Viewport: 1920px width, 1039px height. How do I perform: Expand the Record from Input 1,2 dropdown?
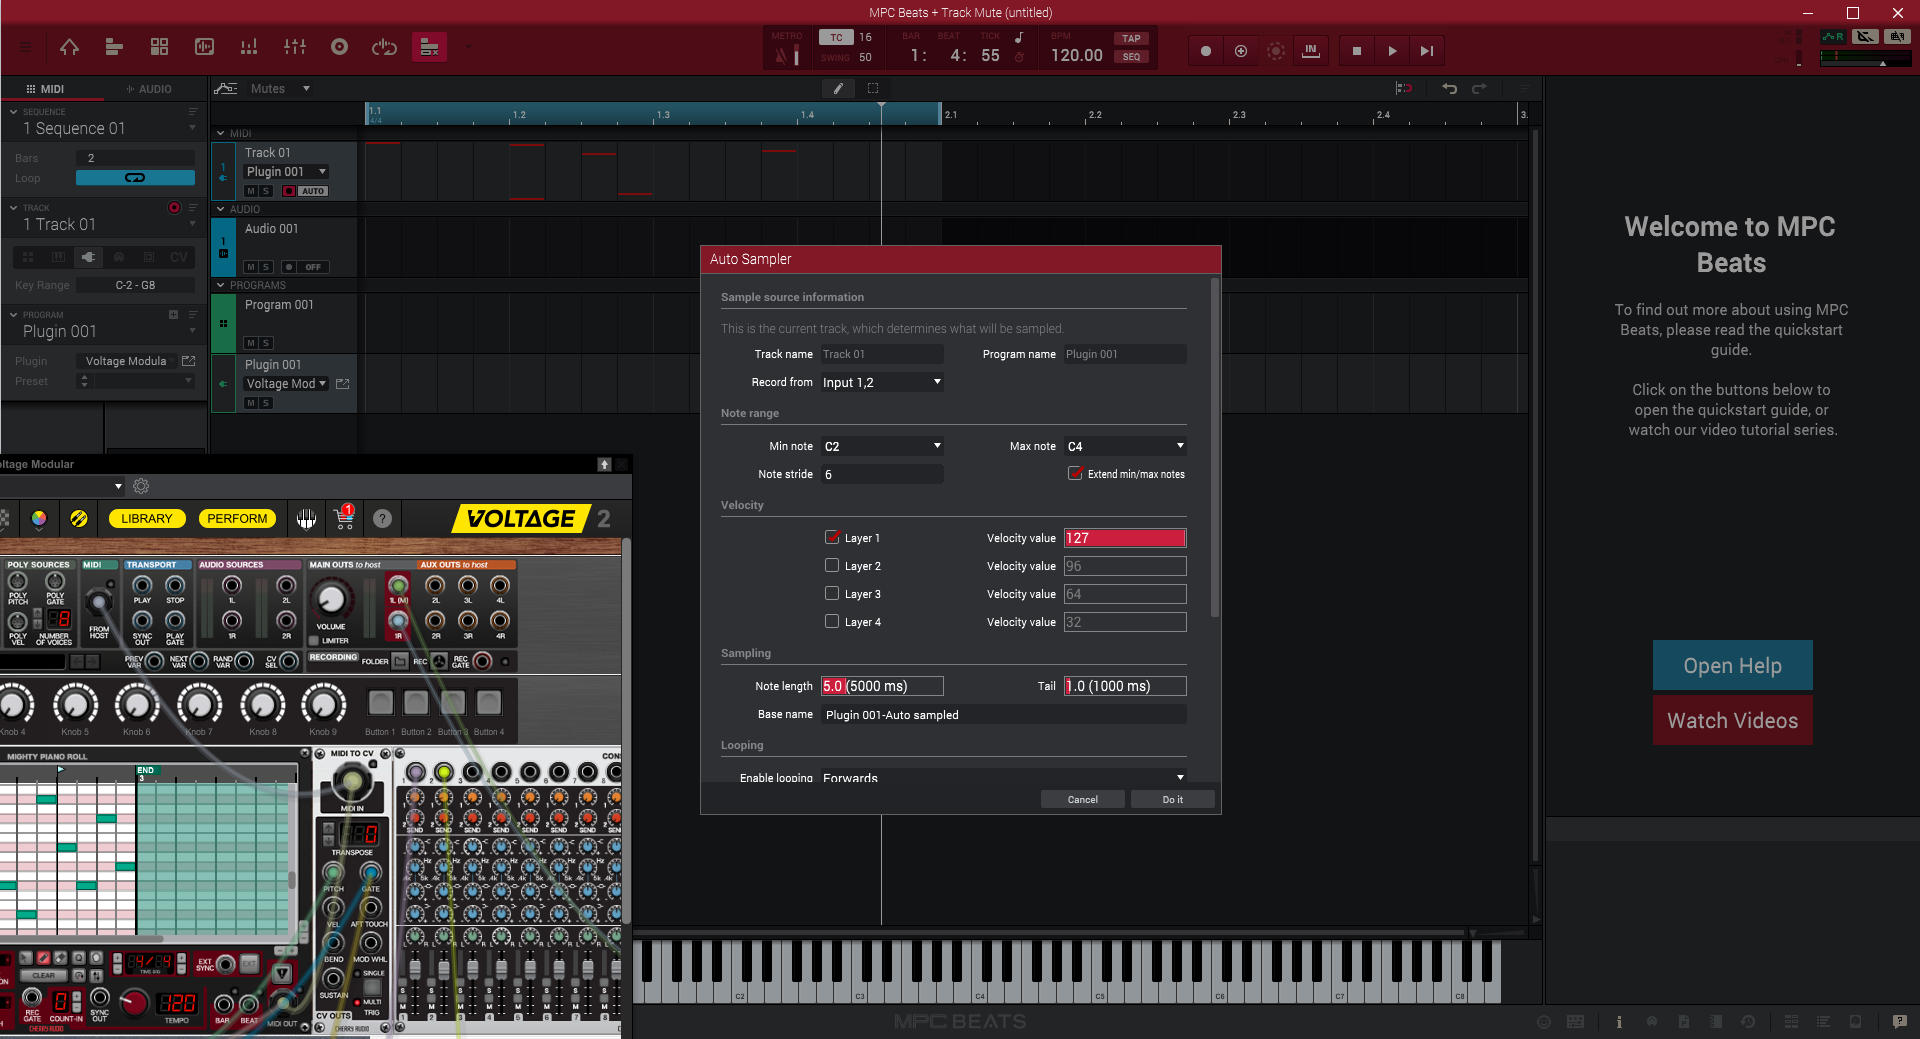click(x=882, y=382)
